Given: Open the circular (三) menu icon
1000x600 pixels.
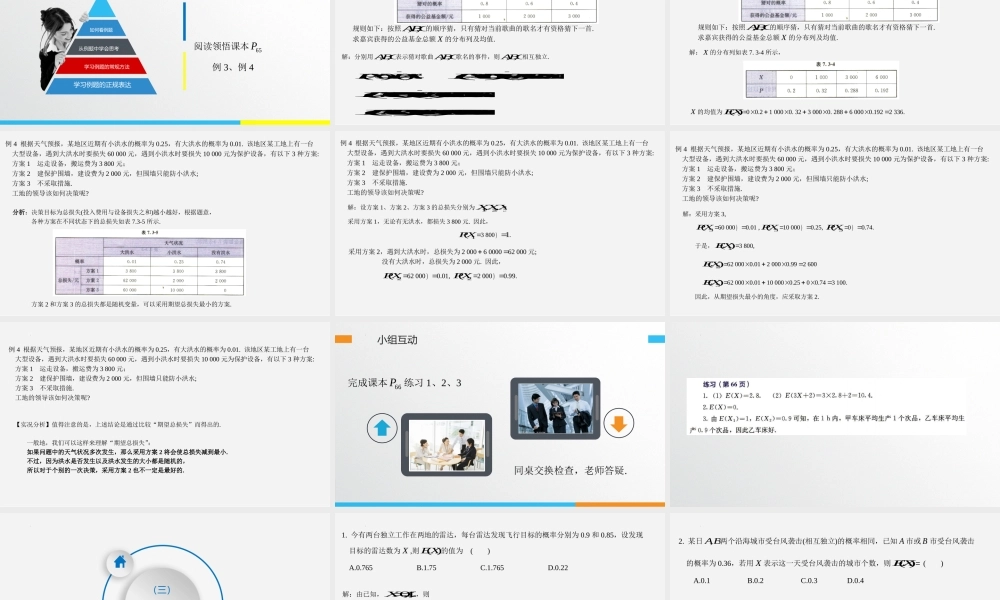Looking at the screenshot, I should (x=160, y=589).
